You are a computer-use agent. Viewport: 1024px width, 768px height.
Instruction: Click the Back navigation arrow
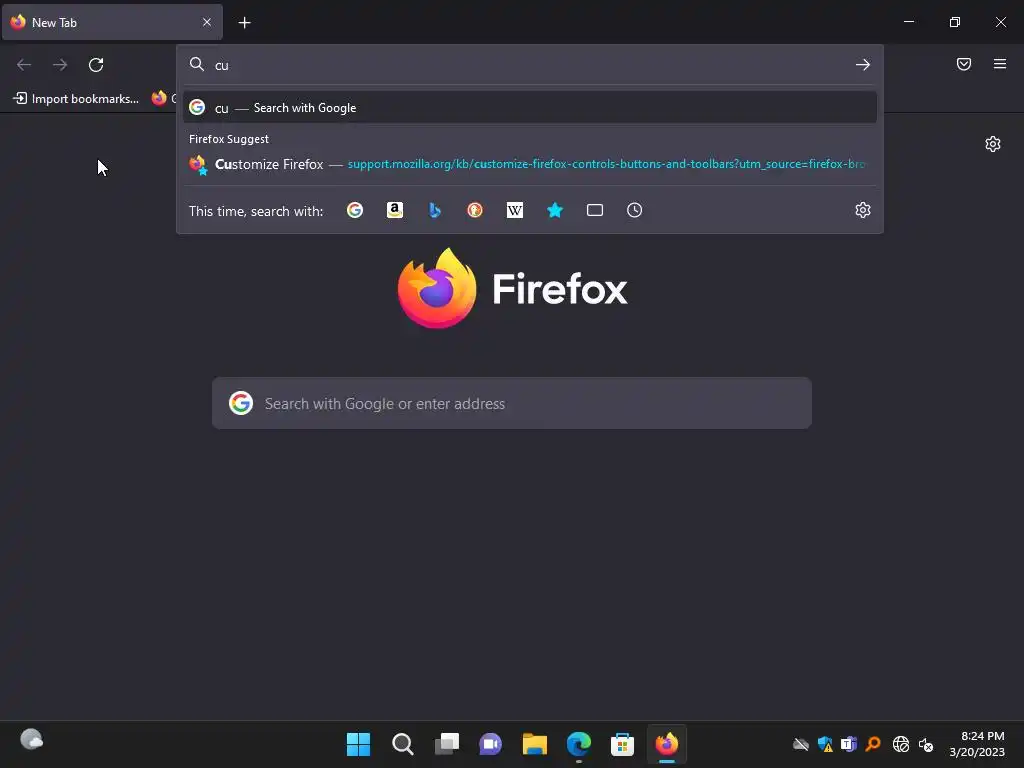coord(24,65)
